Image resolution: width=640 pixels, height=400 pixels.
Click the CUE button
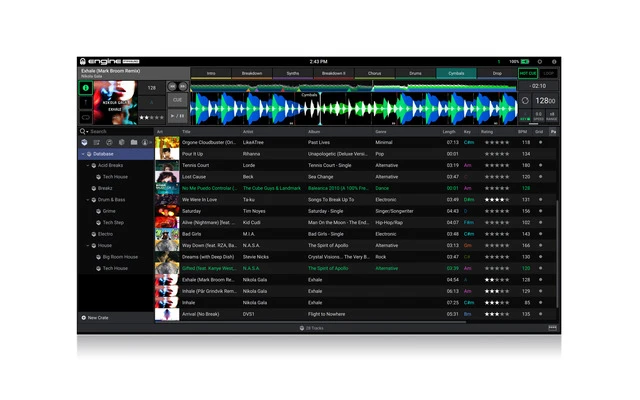click(x=178, y=100)
